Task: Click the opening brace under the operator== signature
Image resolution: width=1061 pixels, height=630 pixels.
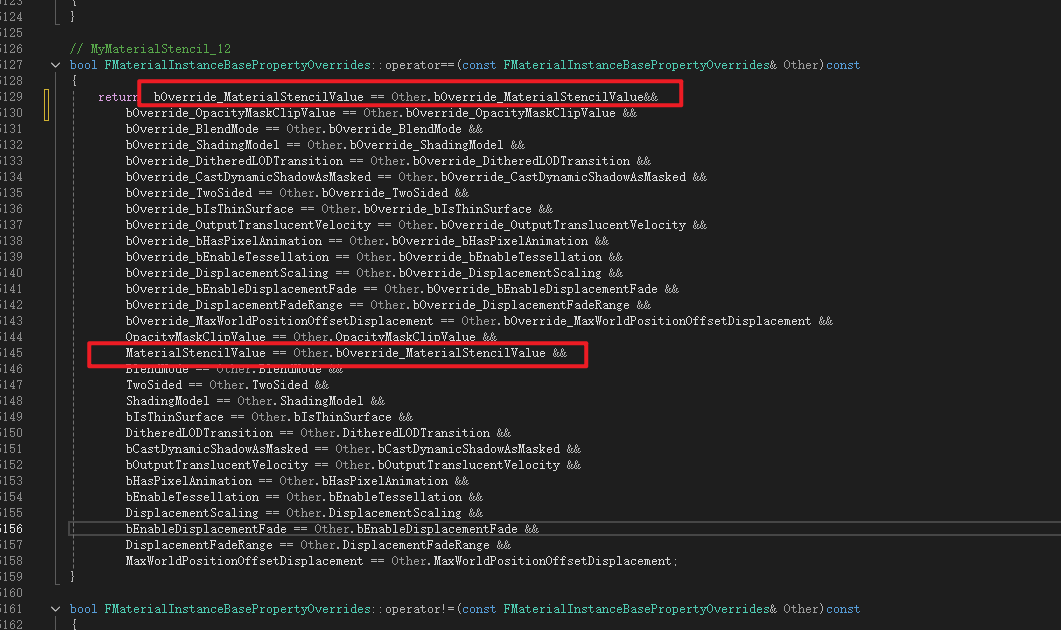Action: pos(73,81)
